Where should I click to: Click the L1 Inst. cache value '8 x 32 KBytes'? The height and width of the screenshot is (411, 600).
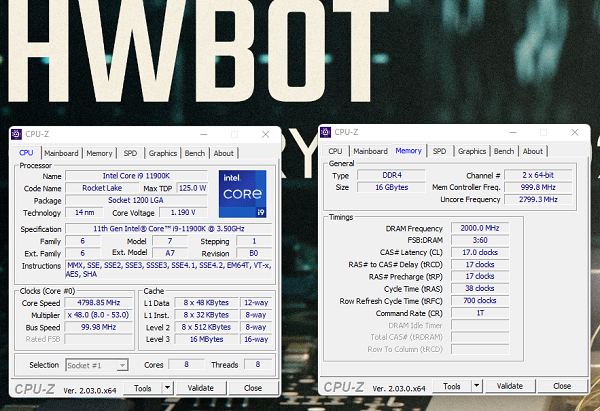pyautogui.click(x=207, y=315)
